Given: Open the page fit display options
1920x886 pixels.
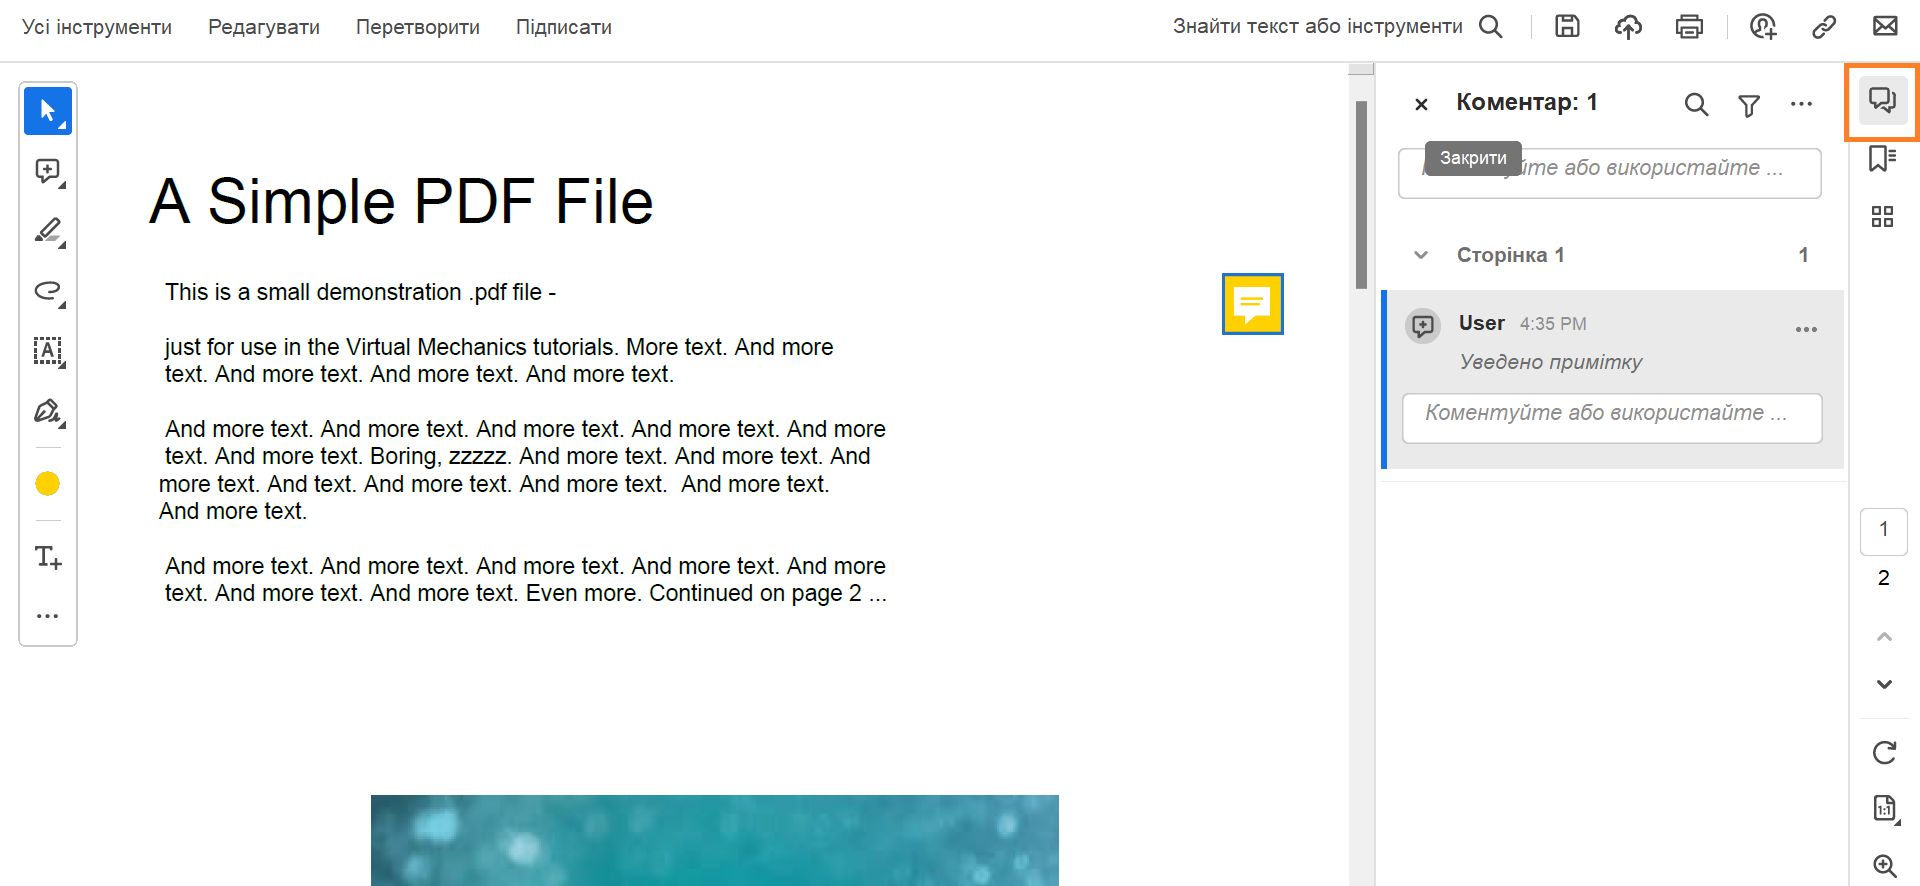Looking at the screenshot, I should click(1884, 808).
